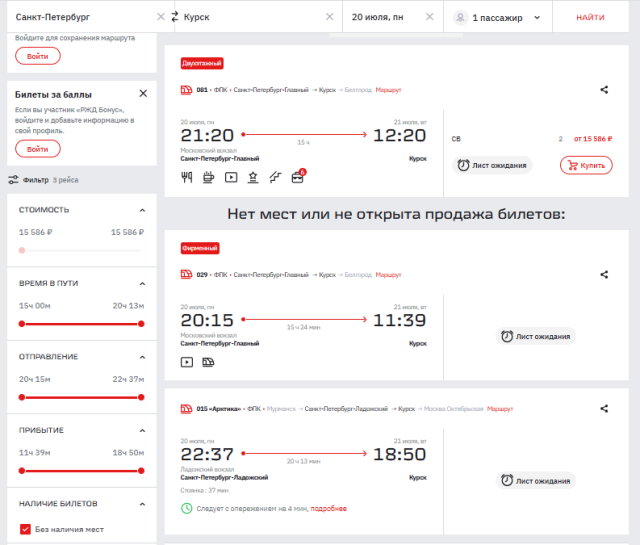Viewport: 640px width, 545px height.
Task: Collapse the НАЛИЧИЕ БИЛЕТОВ filter section
Action: [142, 504]
